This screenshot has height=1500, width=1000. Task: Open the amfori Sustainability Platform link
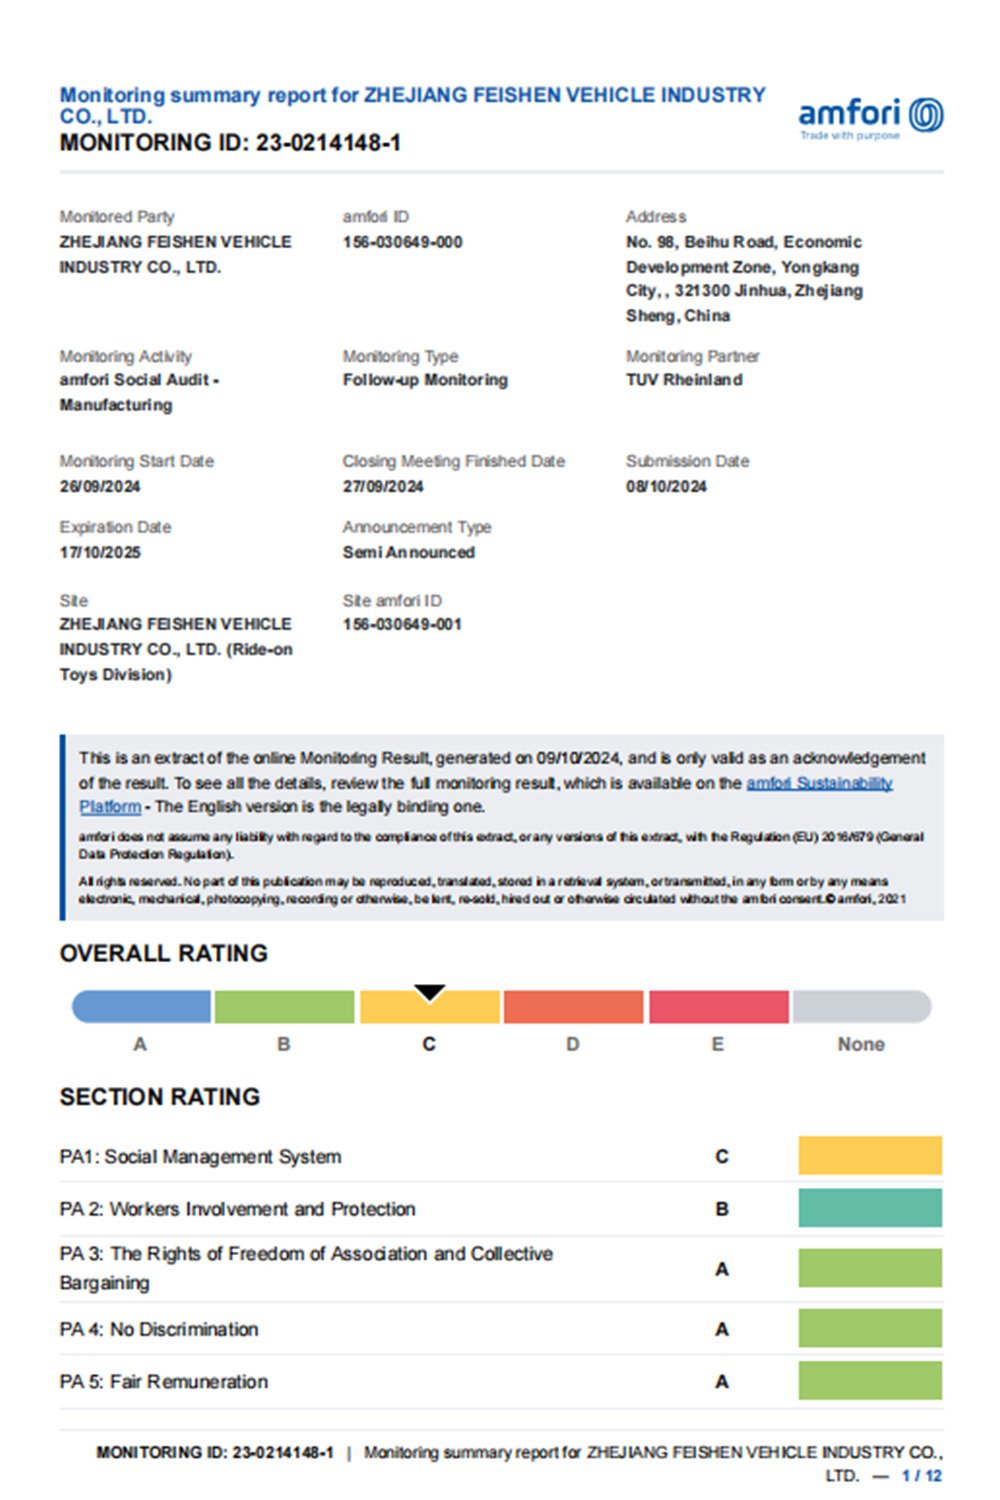pyautogui.click(x=818, y=783)
